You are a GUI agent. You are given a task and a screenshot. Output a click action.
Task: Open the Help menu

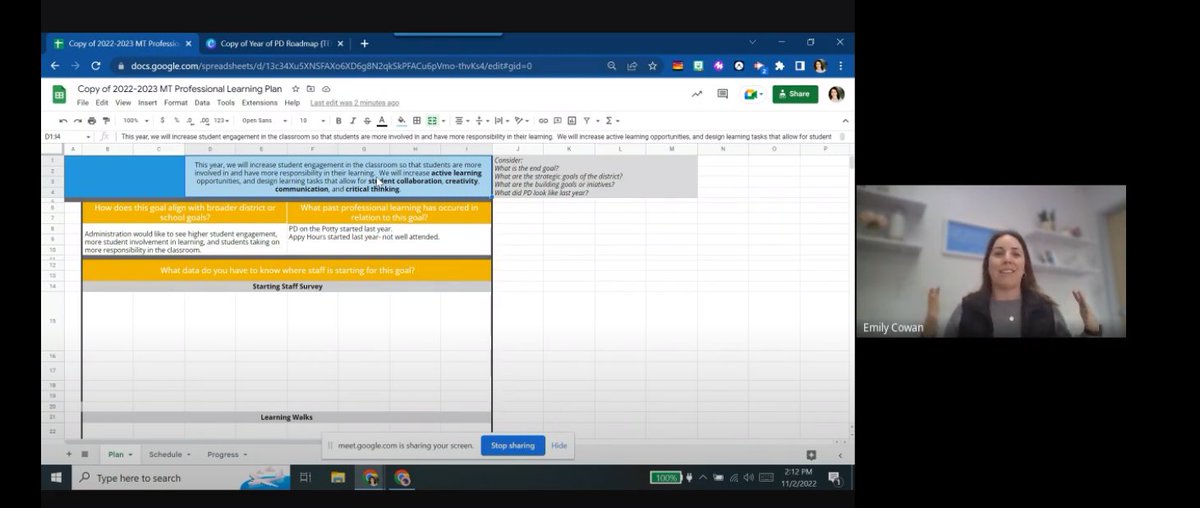point(292,102)
